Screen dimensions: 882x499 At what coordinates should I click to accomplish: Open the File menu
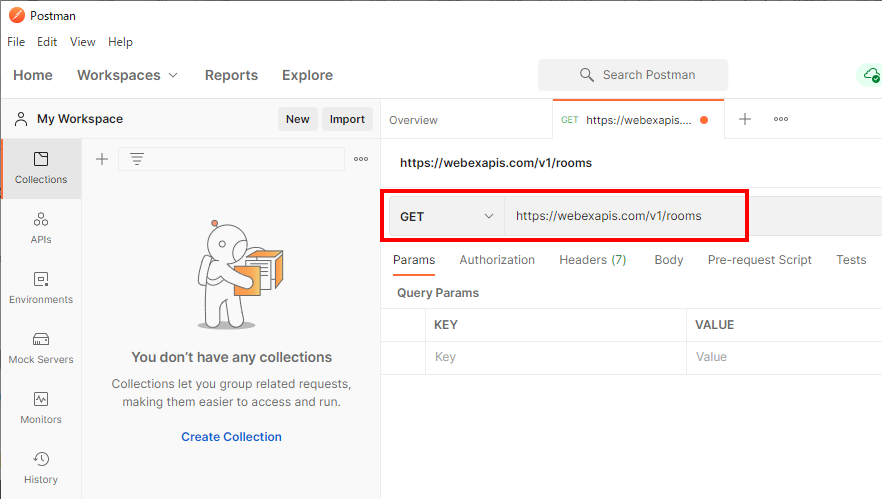pos(16,42)
